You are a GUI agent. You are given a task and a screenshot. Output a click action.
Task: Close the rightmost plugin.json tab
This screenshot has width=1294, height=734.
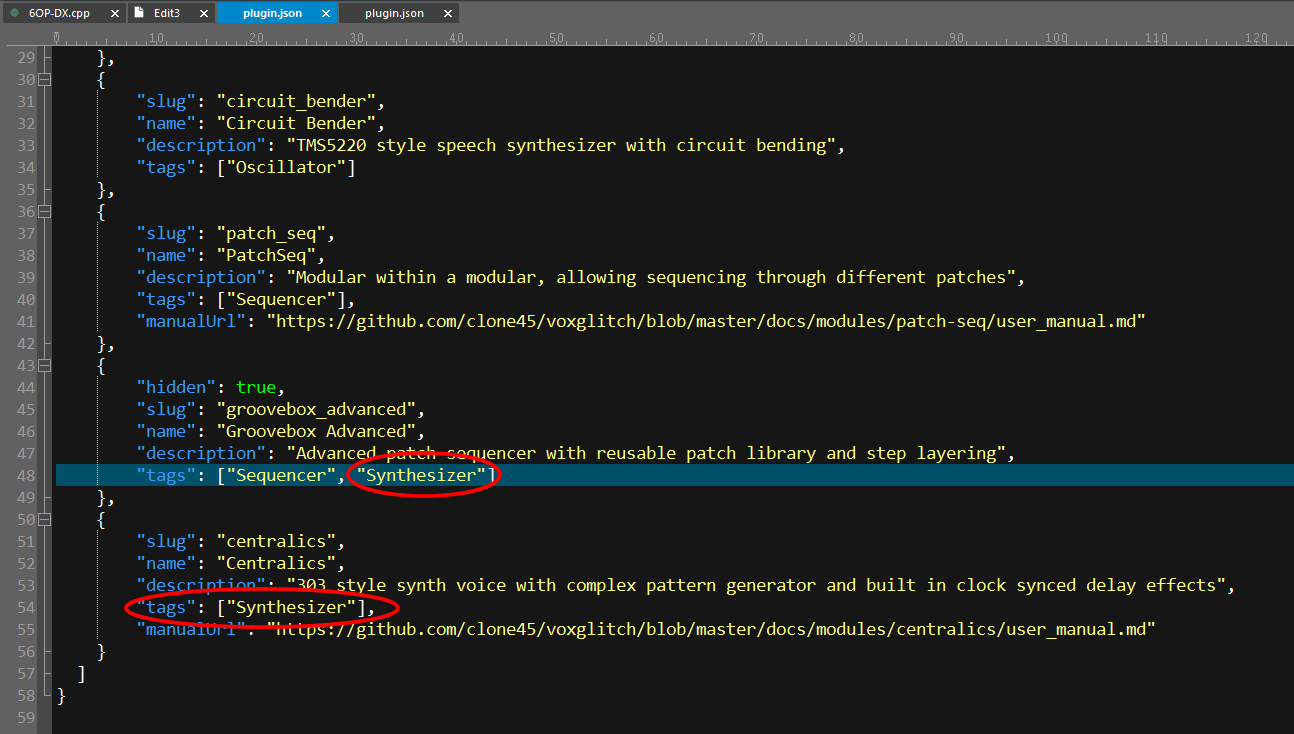coord(447,14)
